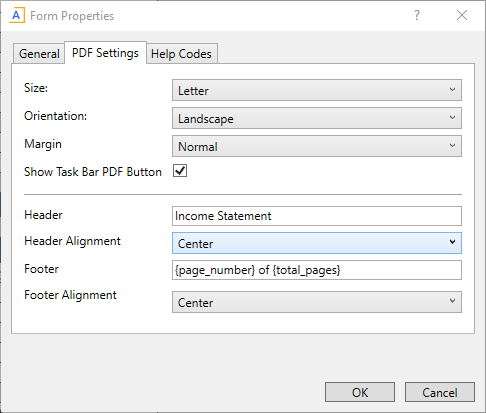Click the question mark help icon
This screenshot has width=486, height=413.
417,15
